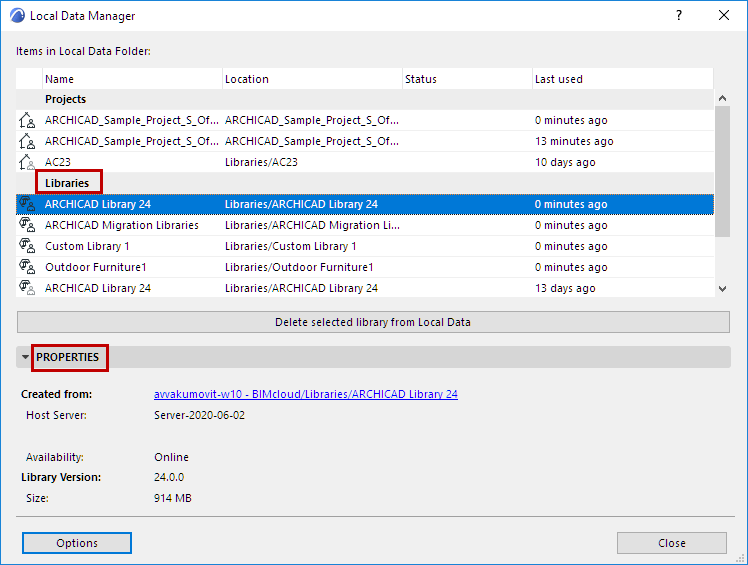Image resolution: width=748 pixels, height=565 pixels.
Task: Select Custom Library 1 name
Action: (x=87, y=246)
